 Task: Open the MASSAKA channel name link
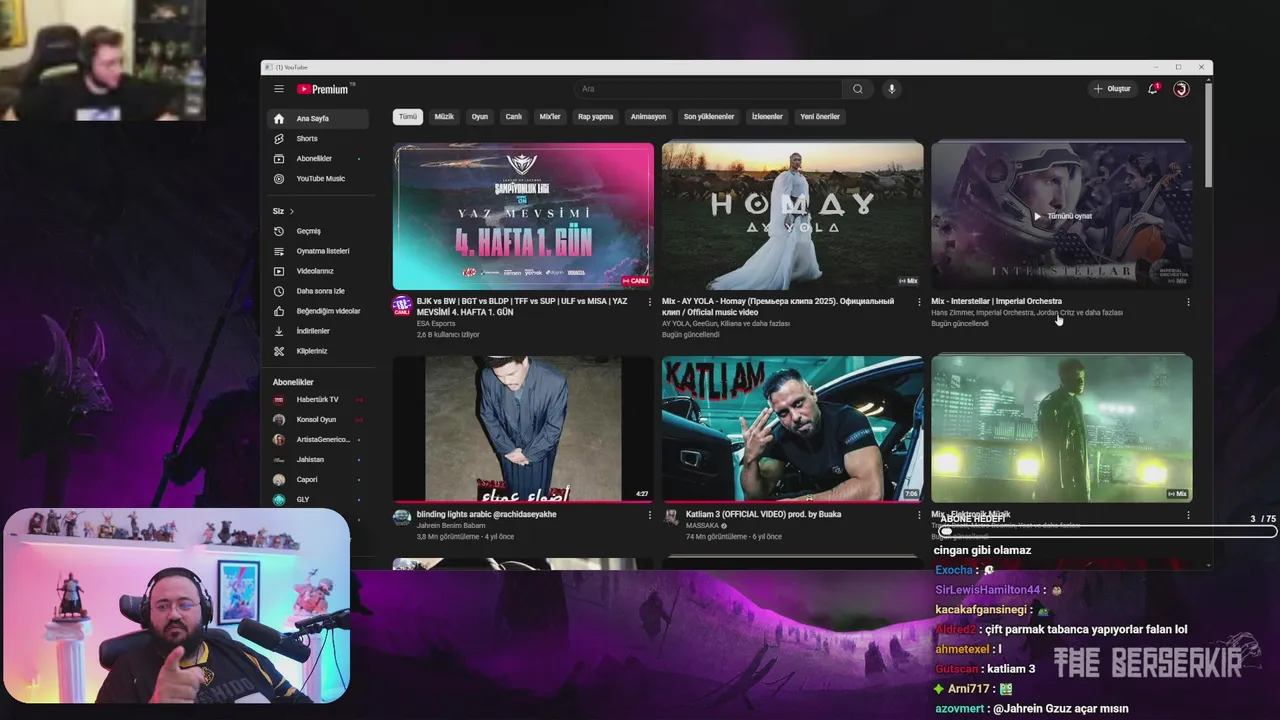pos(703,526)
